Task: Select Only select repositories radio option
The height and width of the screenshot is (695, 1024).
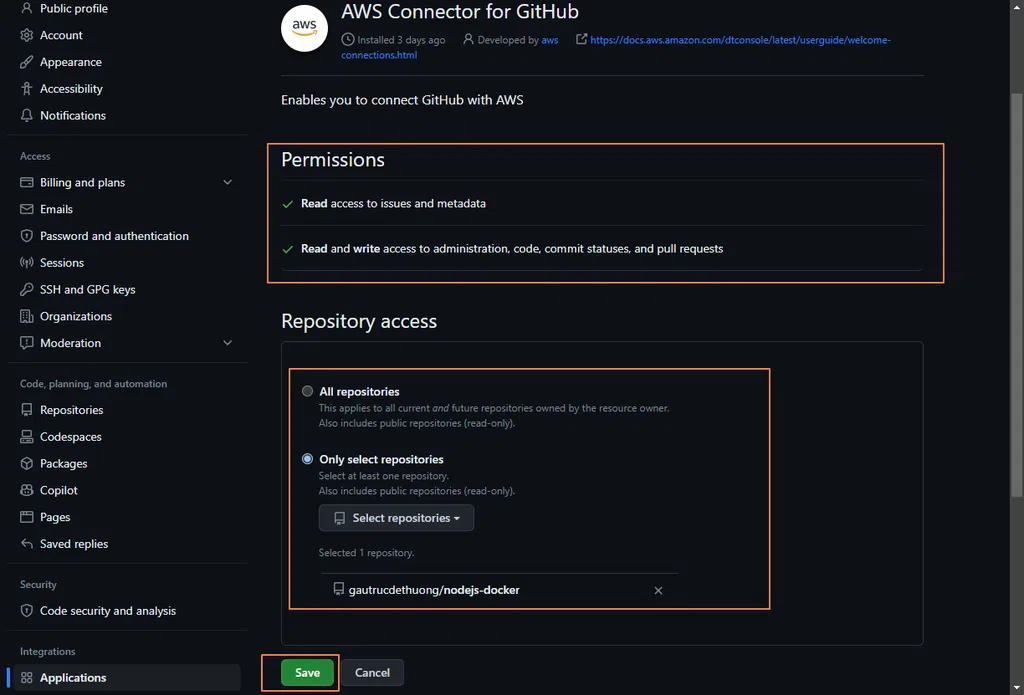Action: [x=307, y=460]
